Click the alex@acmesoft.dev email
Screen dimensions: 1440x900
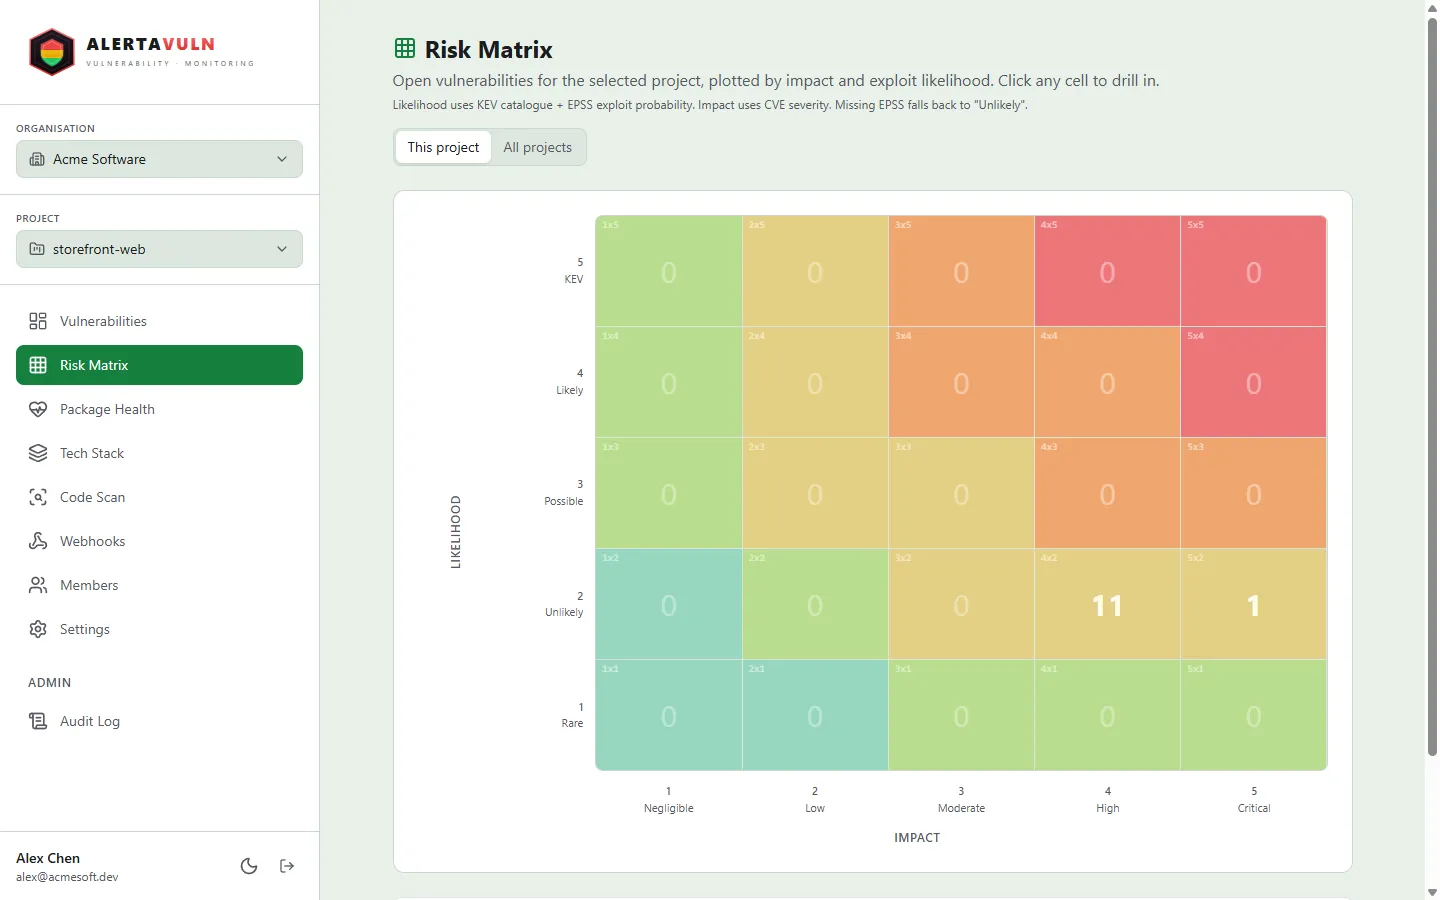point(67,877)
